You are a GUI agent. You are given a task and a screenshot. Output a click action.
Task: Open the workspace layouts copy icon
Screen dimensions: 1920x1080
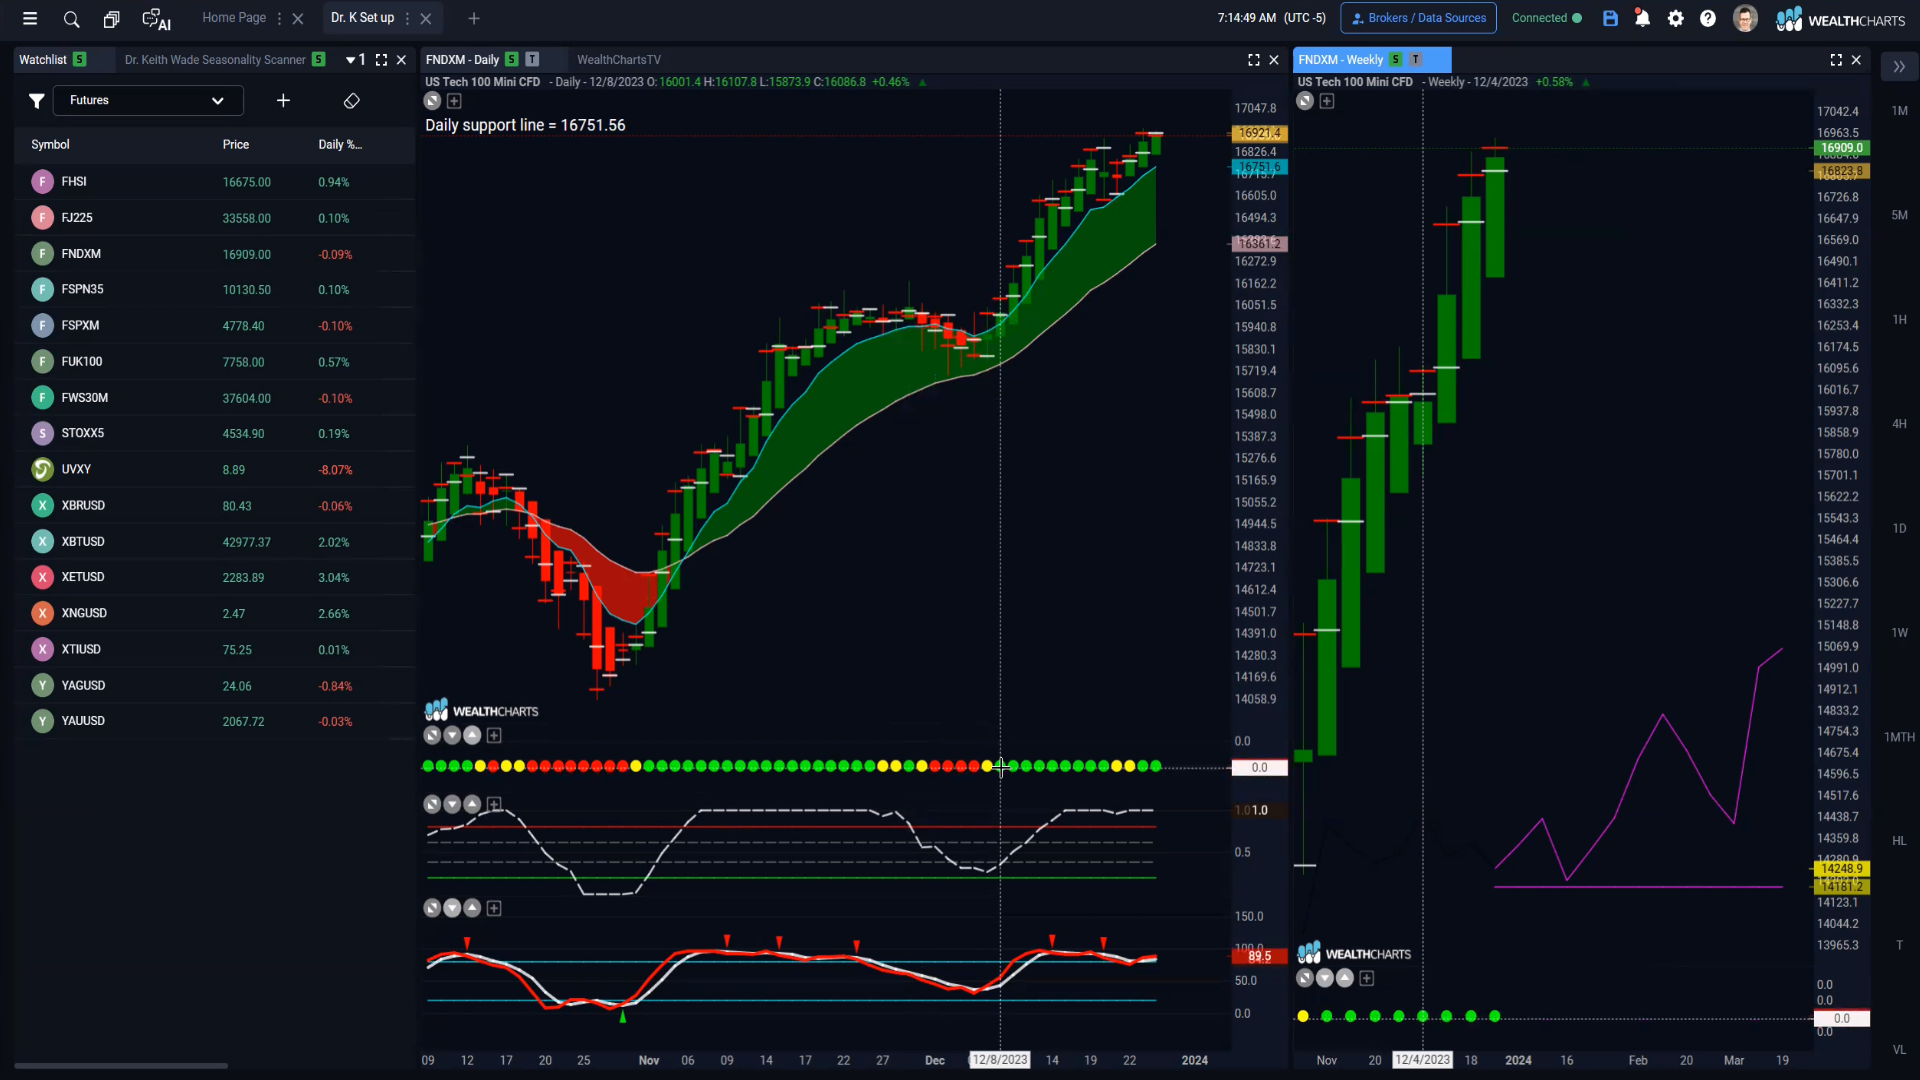pos(111,18)
